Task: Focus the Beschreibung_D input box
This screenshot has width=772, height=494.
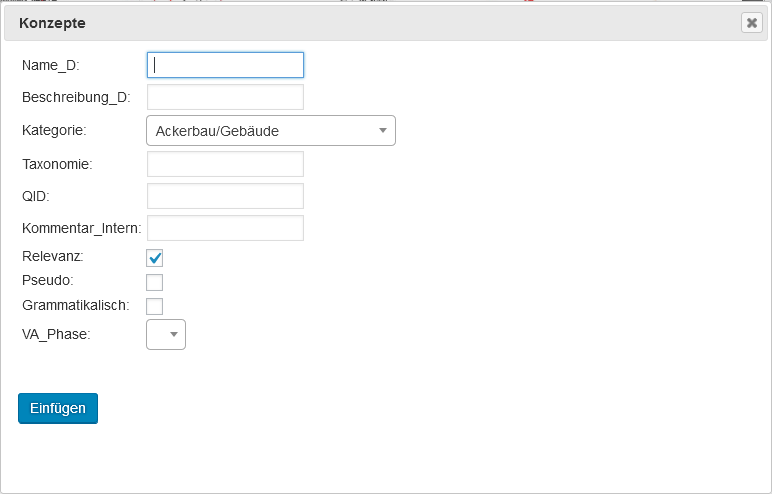Action: (225, 97)
